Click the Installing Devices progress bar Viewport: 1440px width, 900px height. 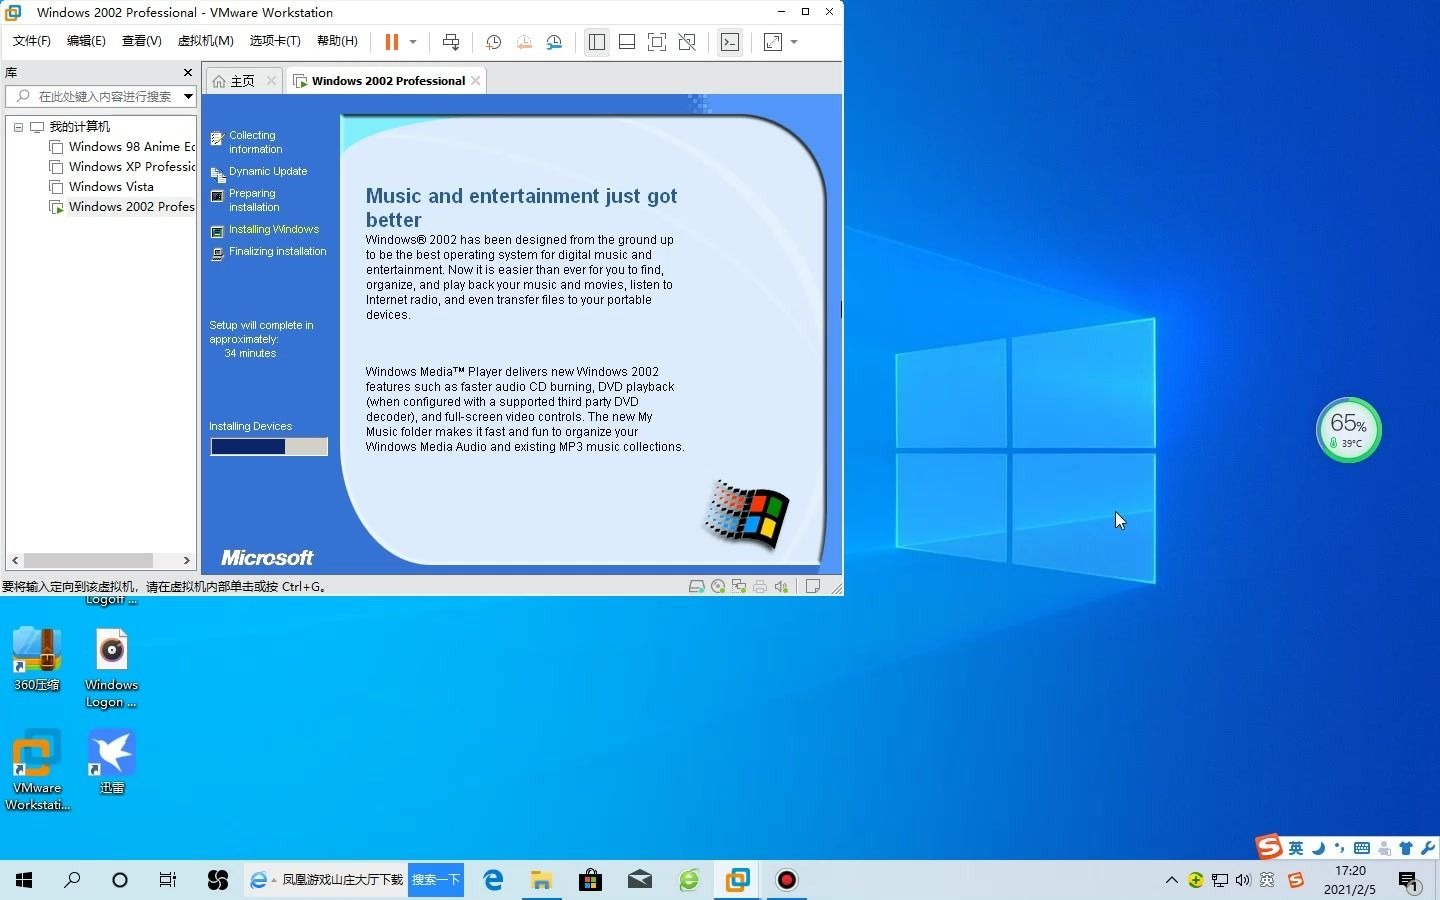[x=269, y=447]
